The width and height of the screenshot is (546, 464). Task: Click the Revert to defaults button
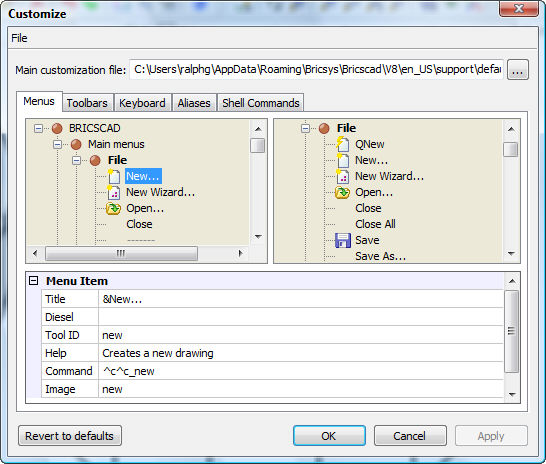point(70,436)
